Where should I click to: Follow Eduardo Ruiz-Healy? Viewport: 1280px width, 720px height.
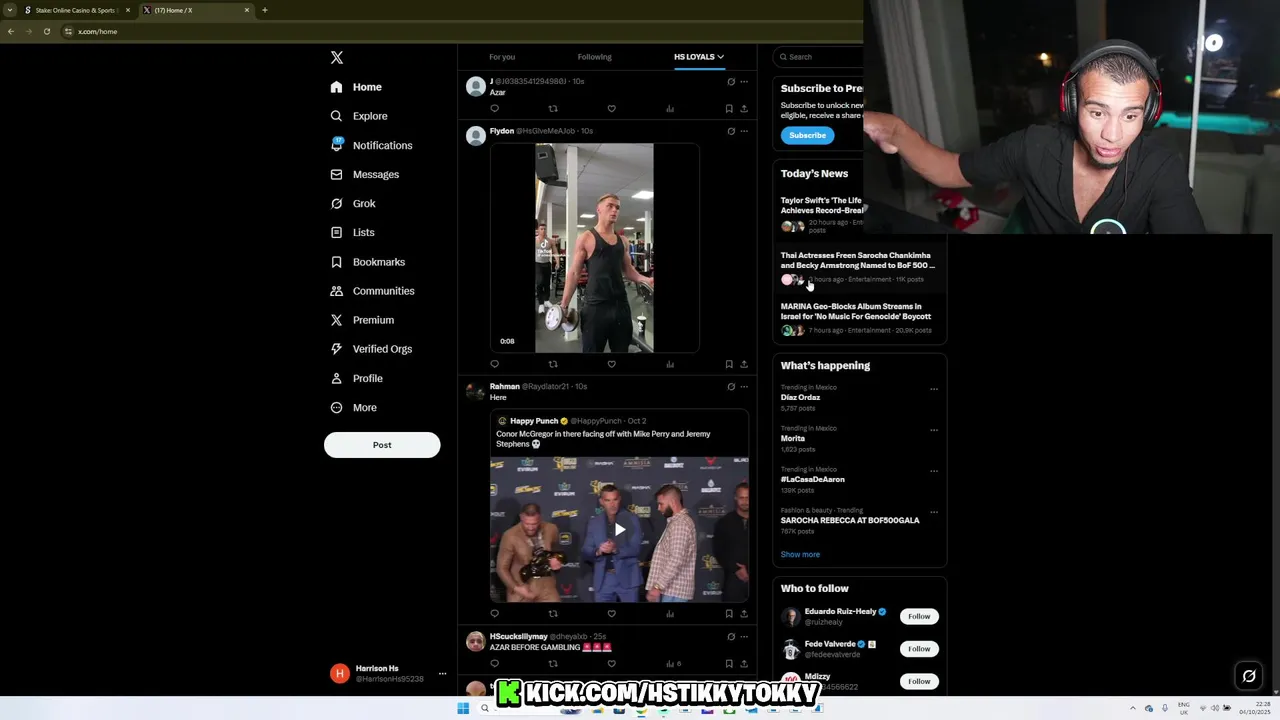pos(919,616)
